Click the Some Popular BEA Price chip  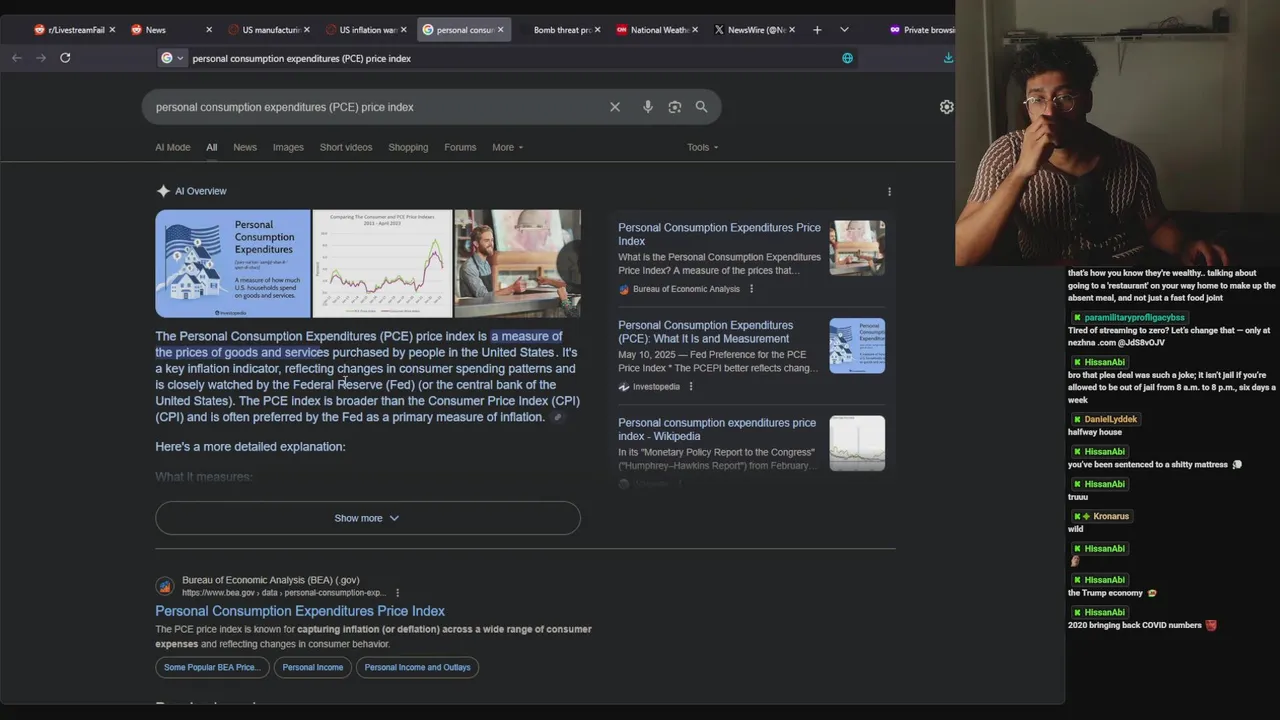tap(212, 667)
